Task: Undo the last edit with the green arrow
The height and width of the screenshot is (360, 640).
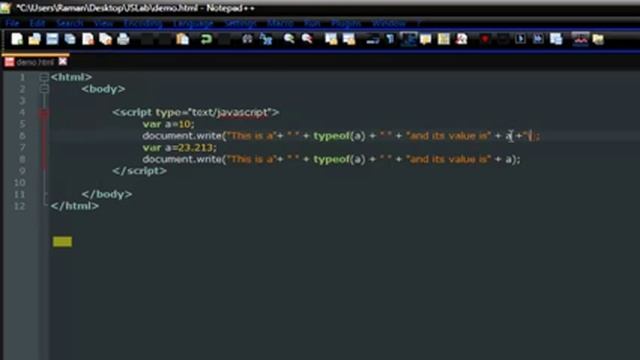Action: [x=206, y=39]
